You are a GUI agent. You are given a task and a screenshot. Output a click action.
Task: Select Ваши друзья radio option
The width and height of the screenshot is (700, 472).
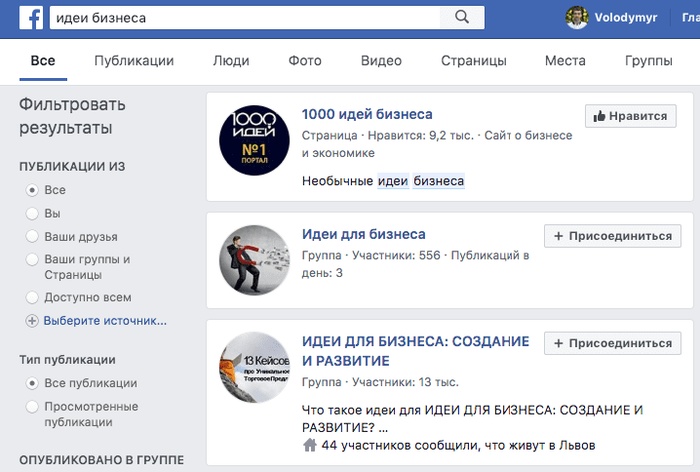(x=32, y=236)
